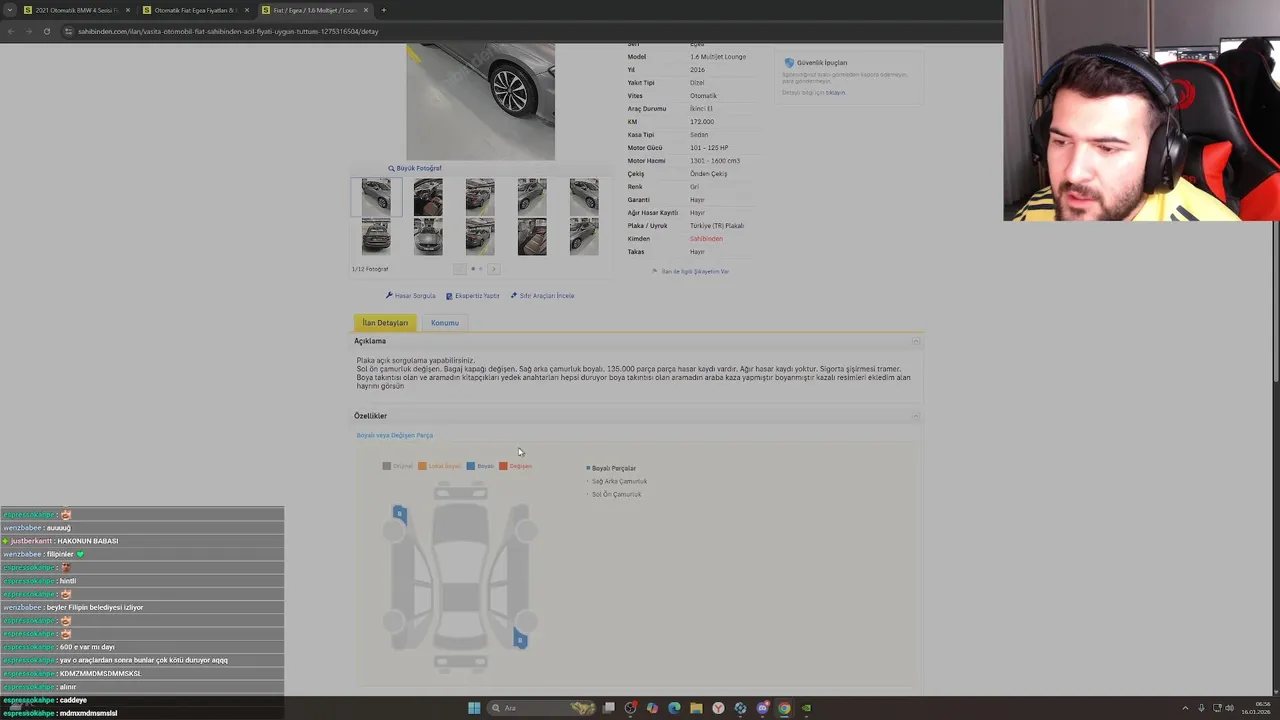The width and height of the screenshot is (1280, 720).
Task: Open a new browser tab
Action: click(384, 10)
